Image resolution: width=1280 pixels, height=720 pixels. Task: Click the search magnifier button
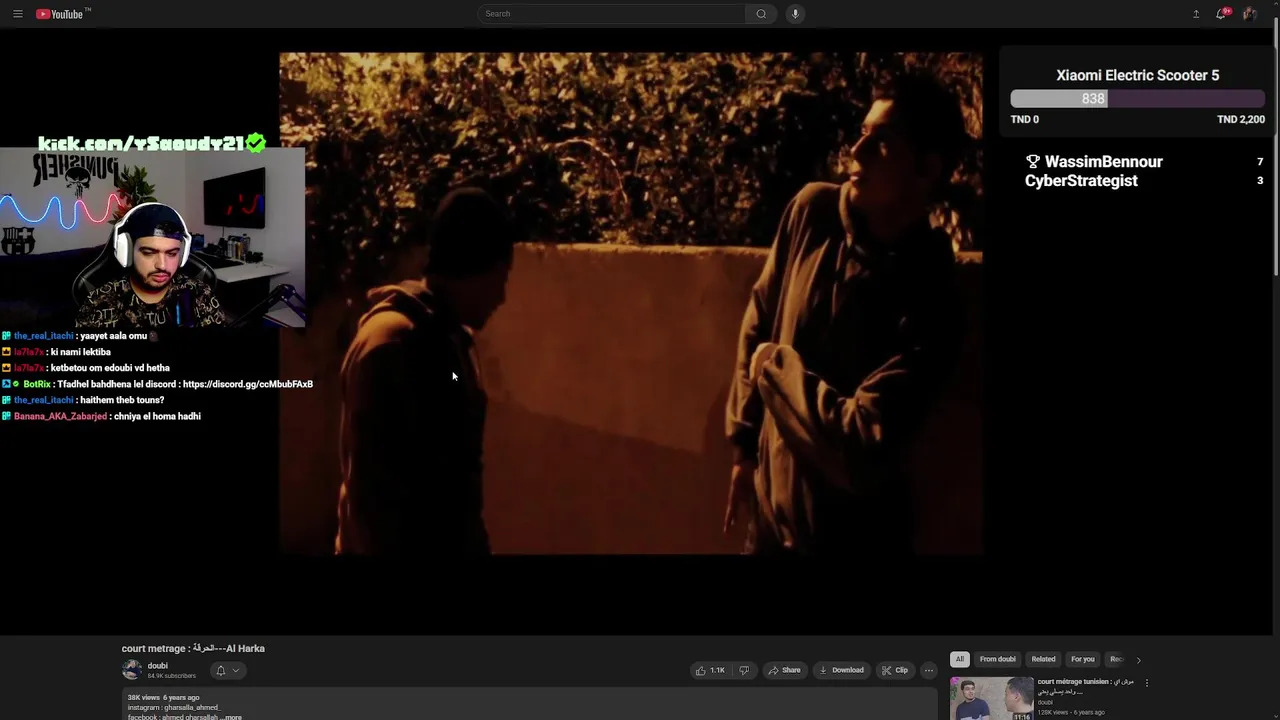[761, 14]
